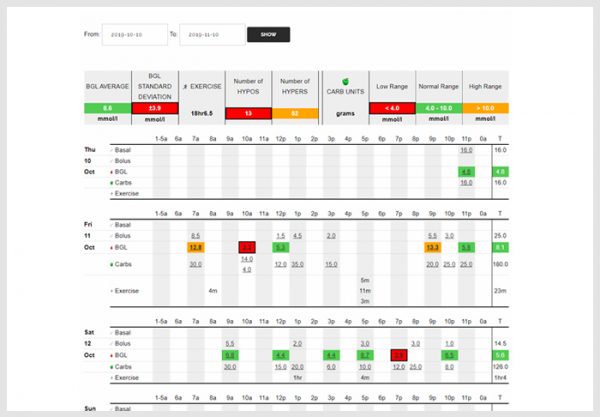Viewport: 600px width, 417px height.
Task: Click the Basal row label for Thu 10 Oct
Action: click(x=122, y=150)
